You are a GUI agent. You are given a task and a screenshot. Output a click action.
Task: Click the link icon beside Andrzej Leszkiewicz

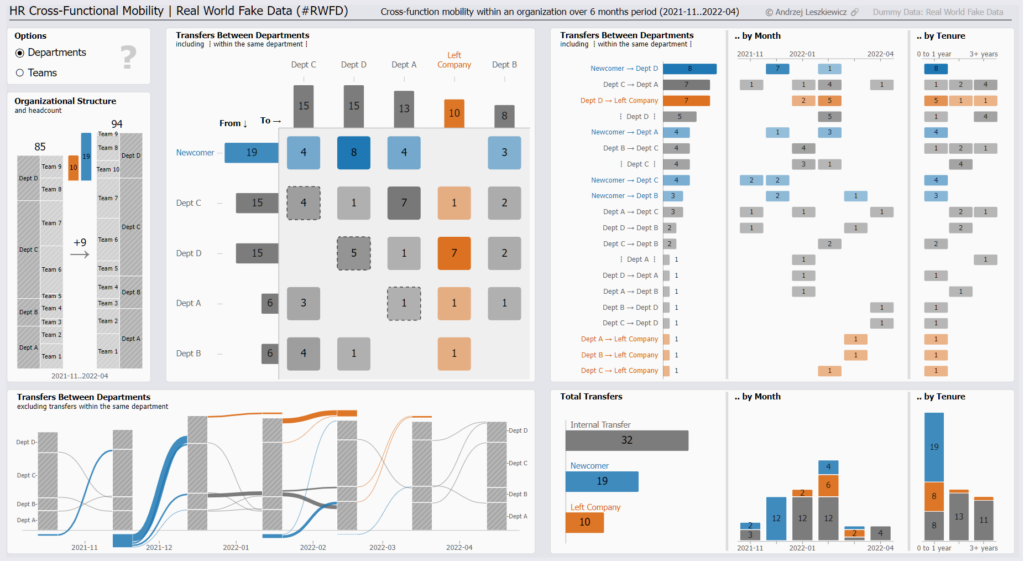click(x=854, y=12)
